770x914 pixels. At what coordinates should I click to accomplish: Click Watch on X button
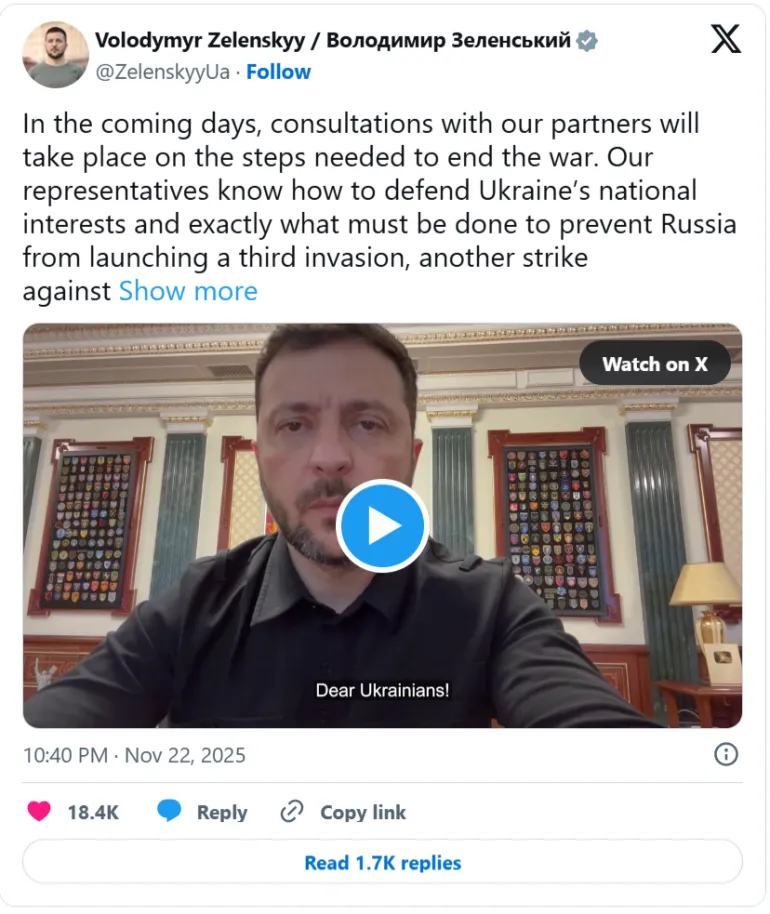tap(655, 364)
